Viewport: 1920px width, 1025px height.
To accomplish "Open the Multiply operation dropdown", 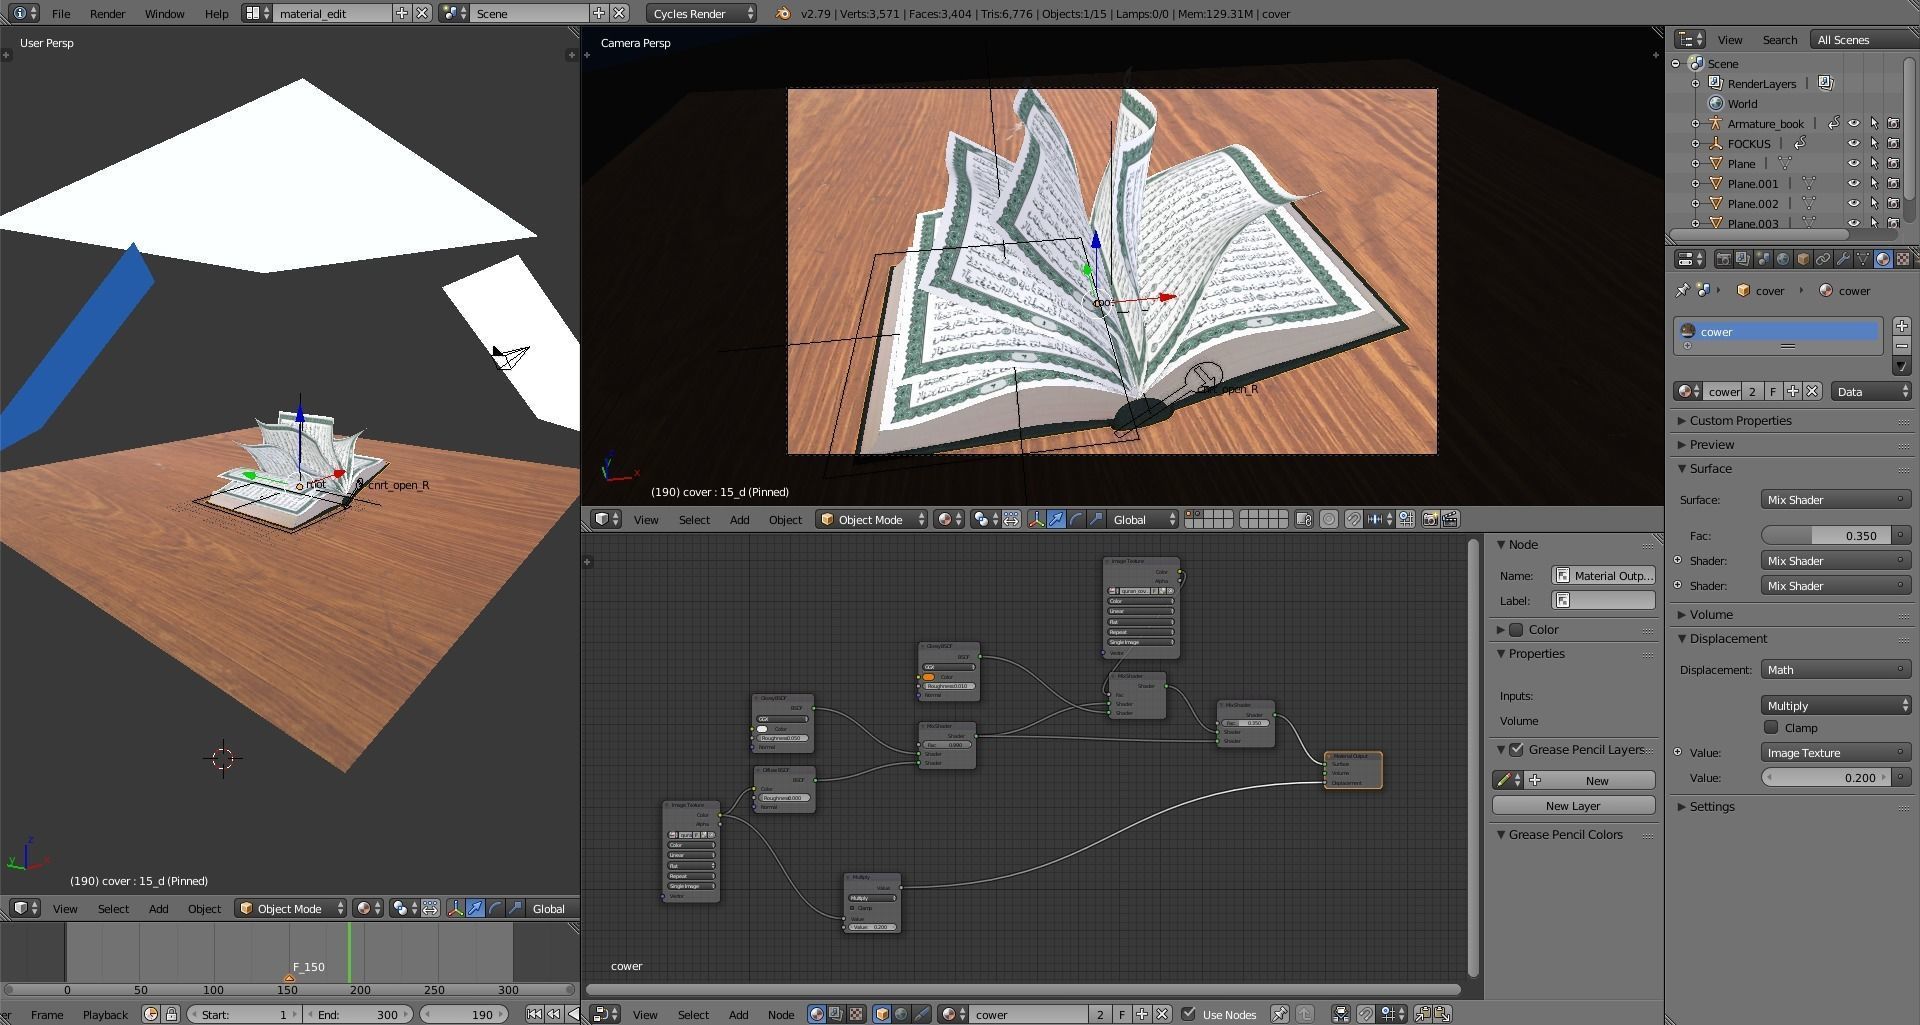I will pyautogui.click(x=1836, y=705).
